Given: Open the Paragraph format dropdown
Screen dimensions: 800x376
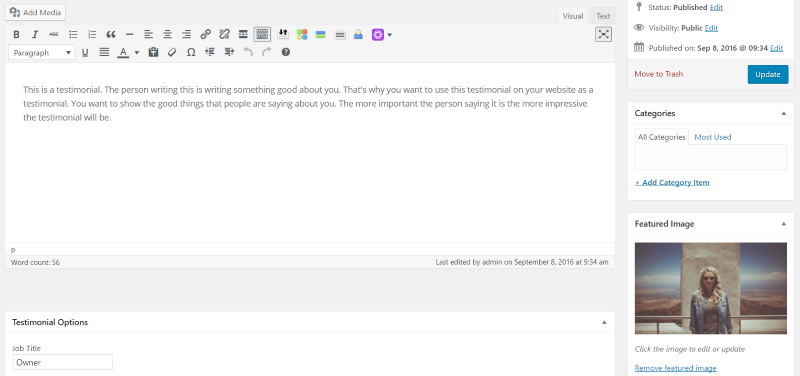Looking at the screenshot, I should point(41,53).
